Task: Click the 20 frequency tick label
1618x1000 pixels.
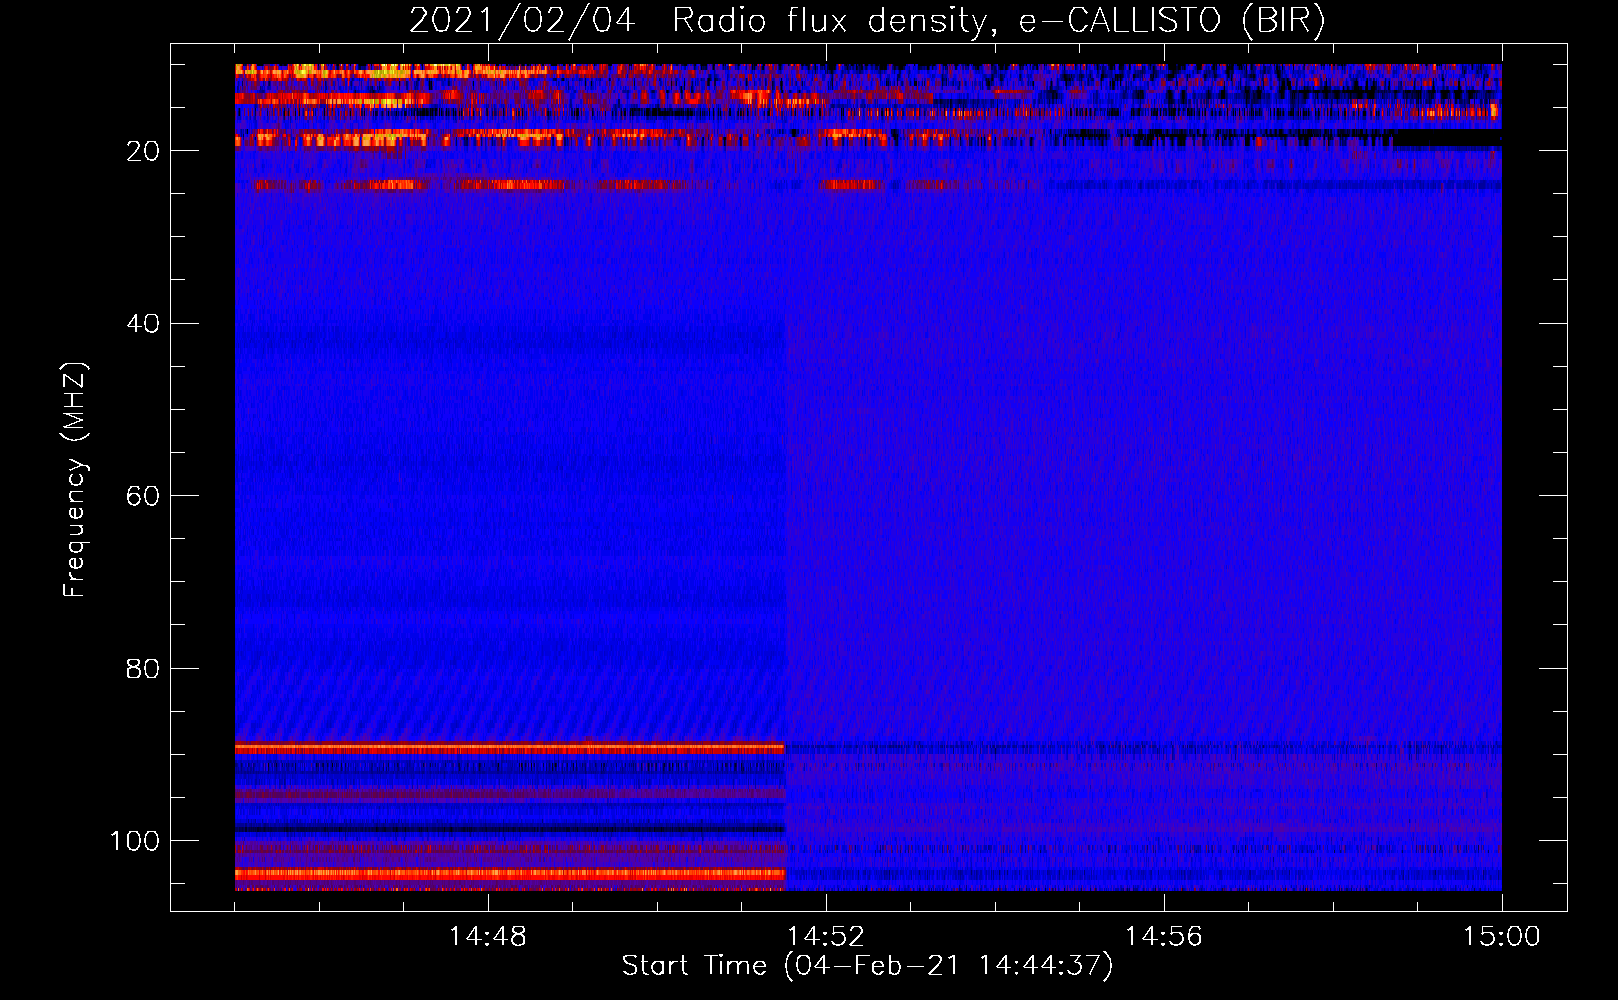Action: (x=143, y=151)
